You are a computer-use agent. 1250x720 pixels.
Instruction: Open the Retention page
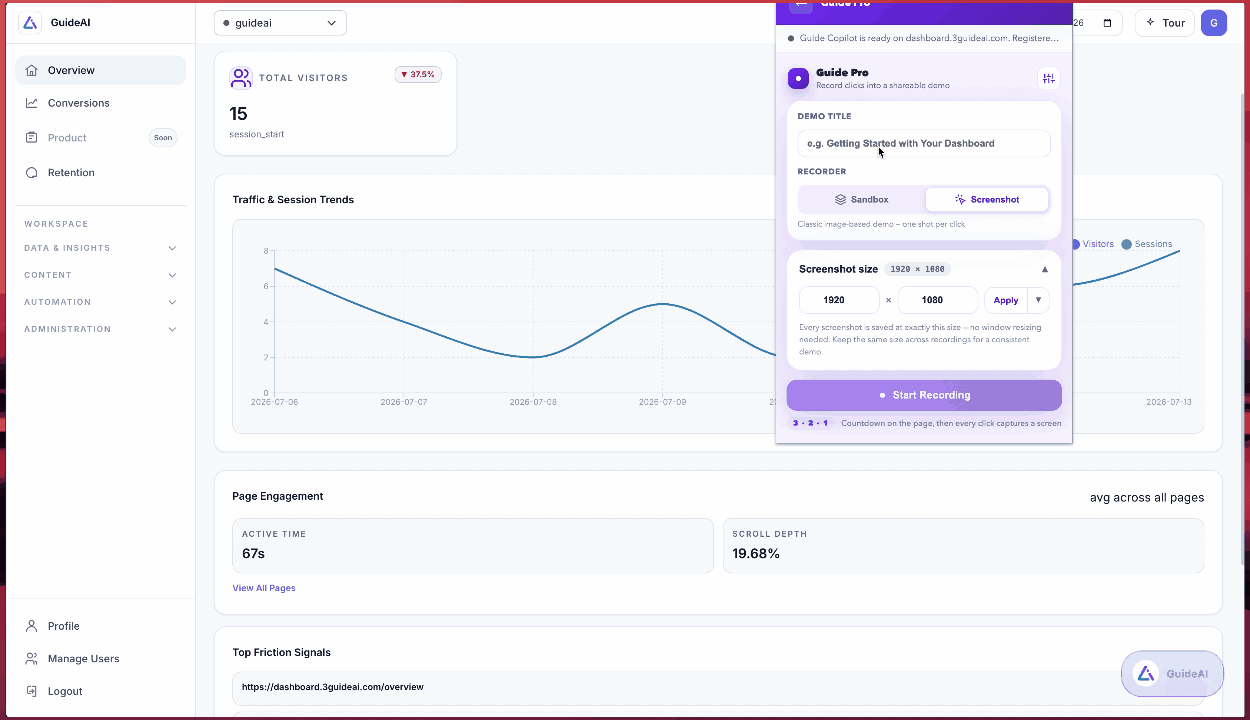100,172
